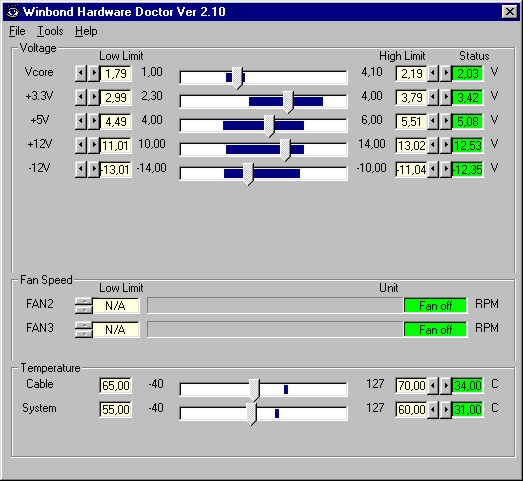
Task: Click the Vcore low limit field 1,79
Action: point(116,73)
